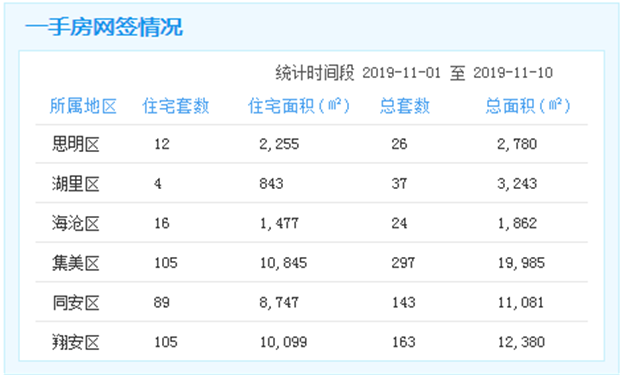Select end date 2019-11-10
Image resolution: width=625 pixels, height=375 pixels.
[513, 73]
